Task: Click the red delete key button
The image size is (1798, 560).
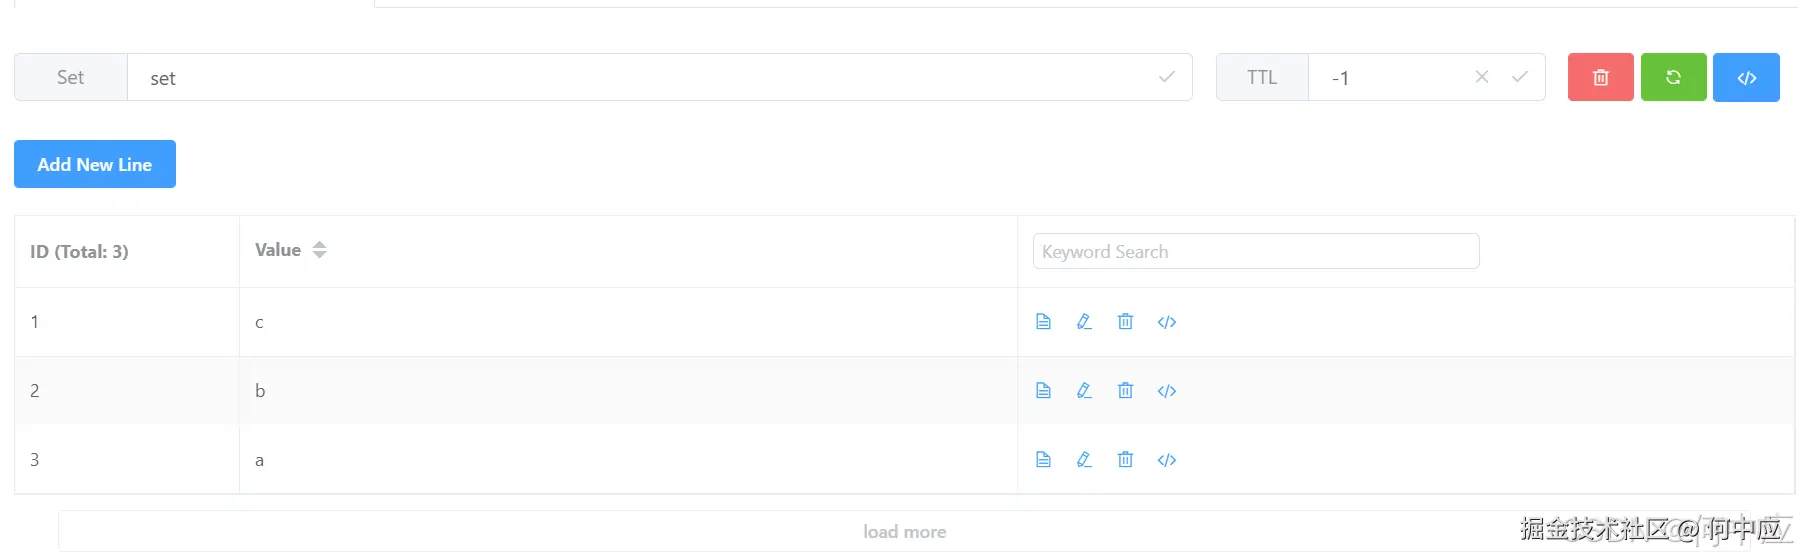Action: [1600, 78]
